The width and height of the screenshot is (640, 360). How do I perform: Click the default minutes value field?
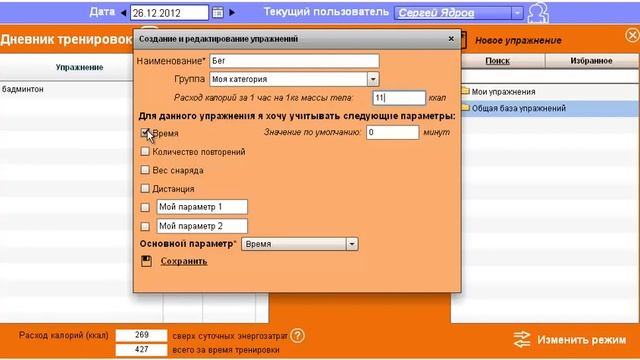click(x=393, y=132)
